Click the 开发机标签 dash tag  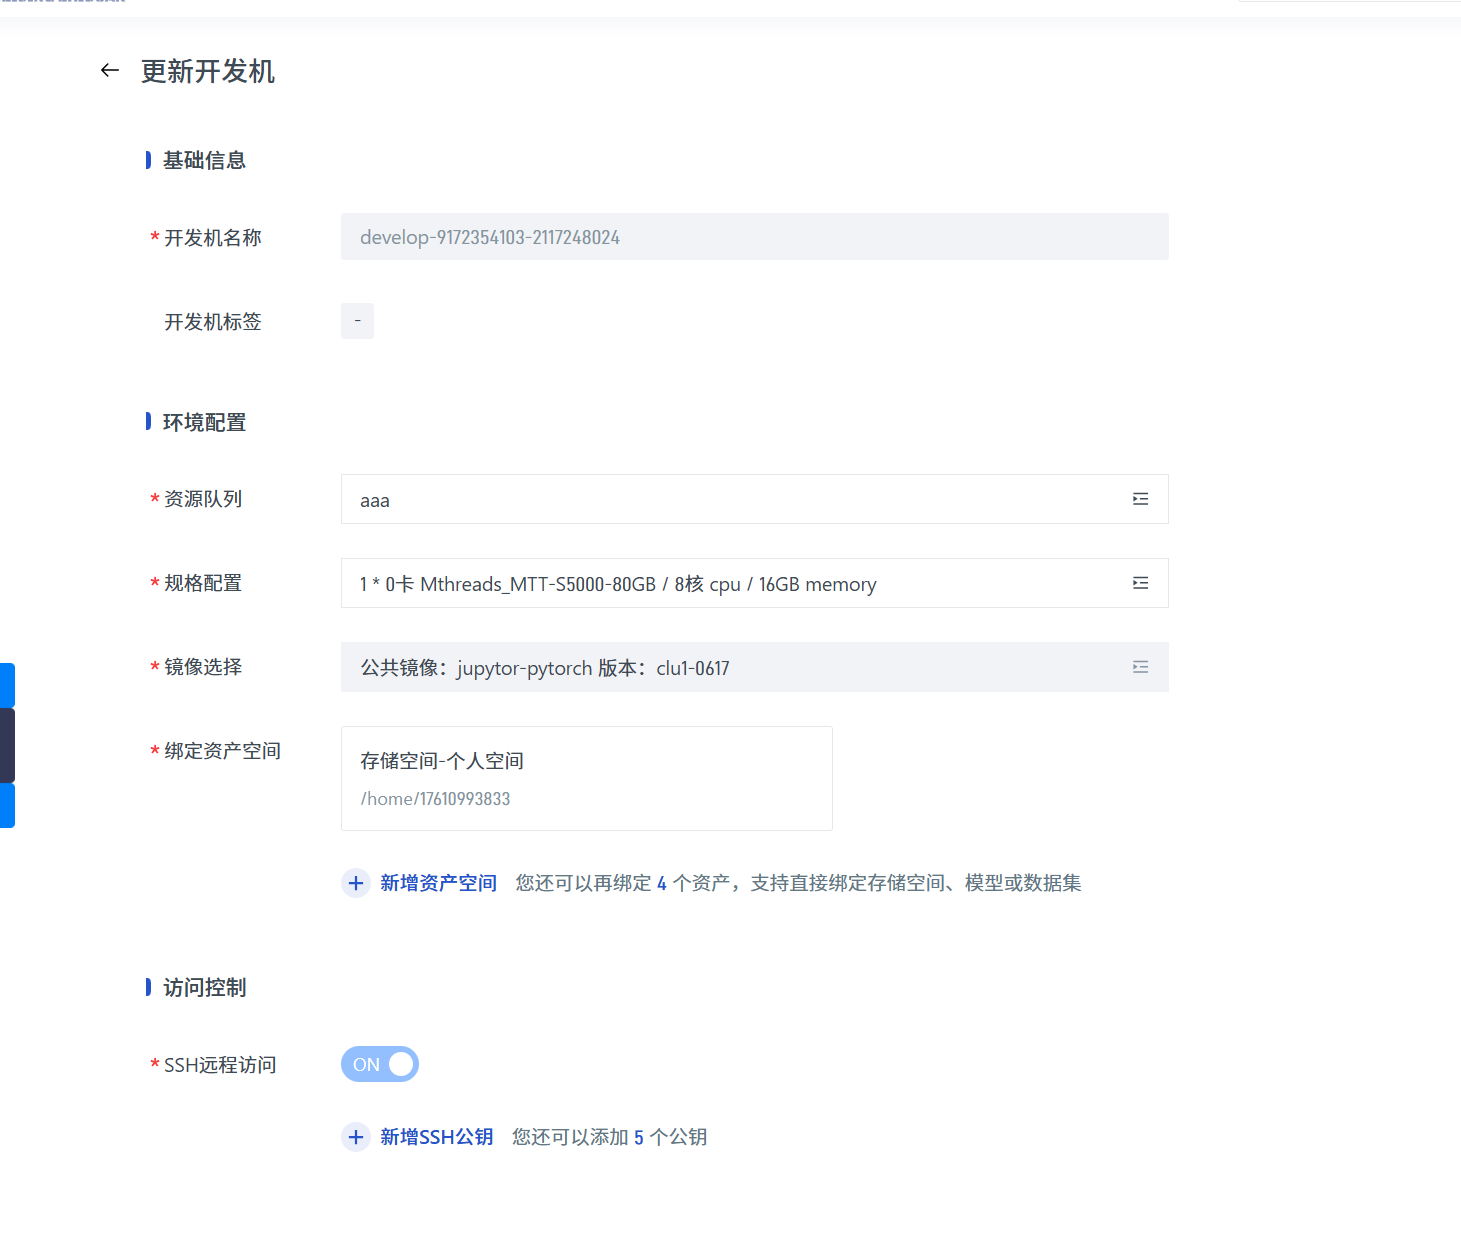coord(357,321)
